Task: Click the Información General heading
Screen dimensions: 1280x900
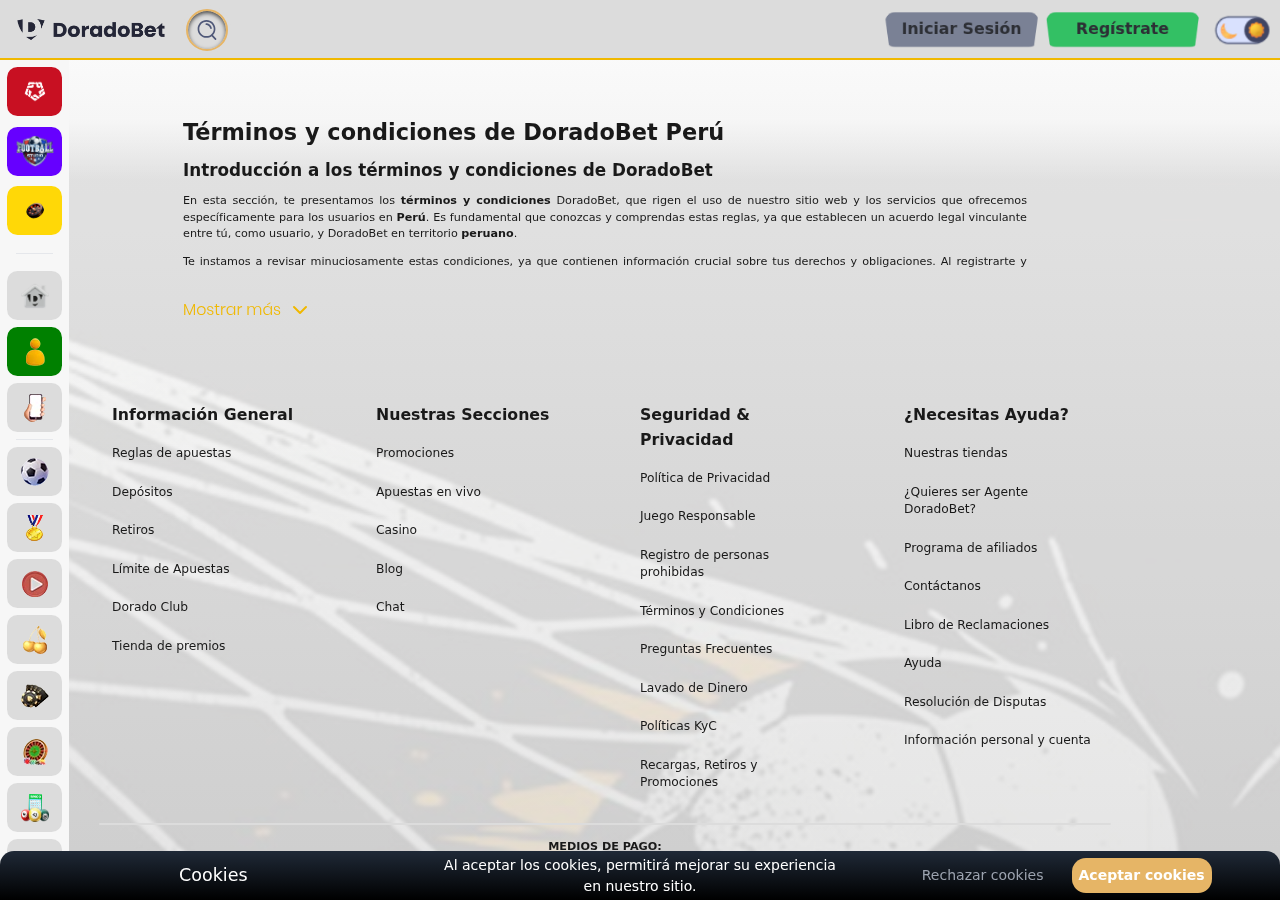Action: click(202, 414)
